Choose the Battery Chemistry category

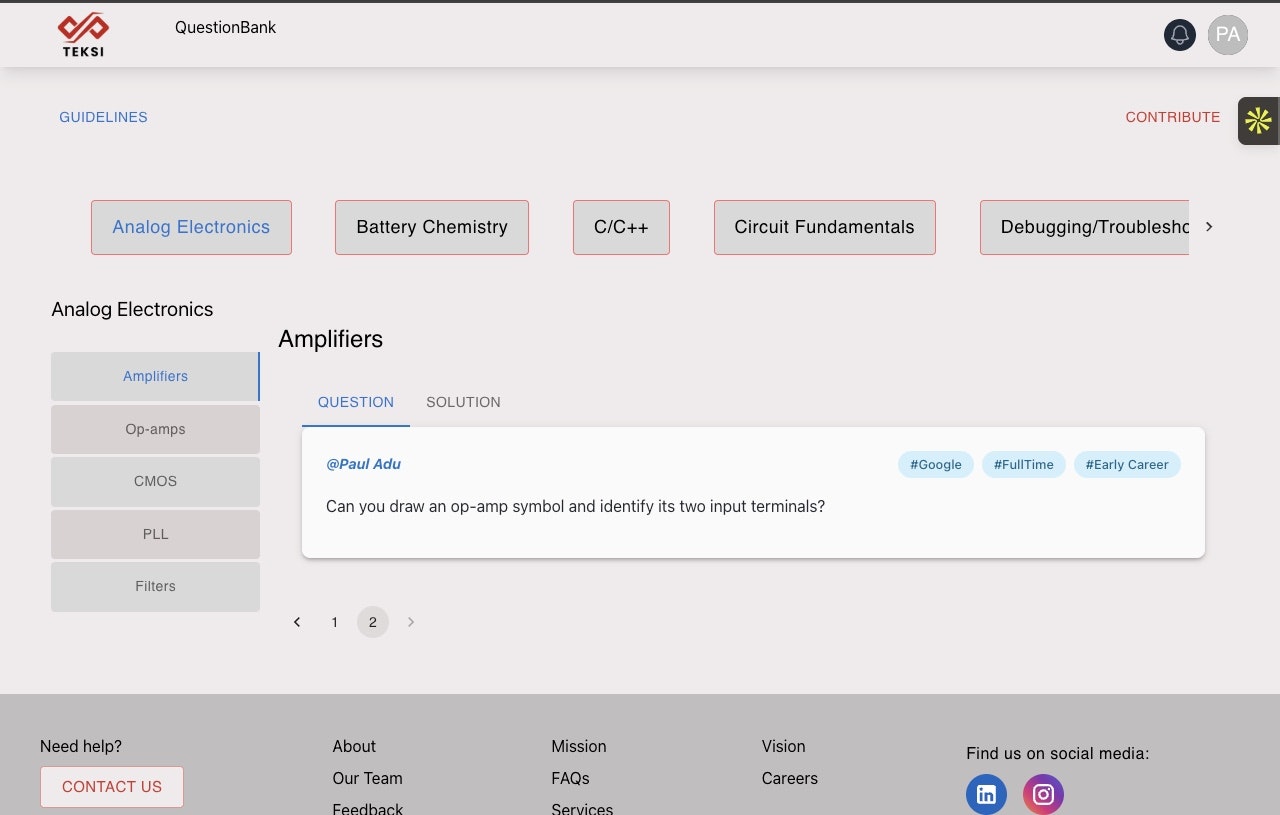432,227
